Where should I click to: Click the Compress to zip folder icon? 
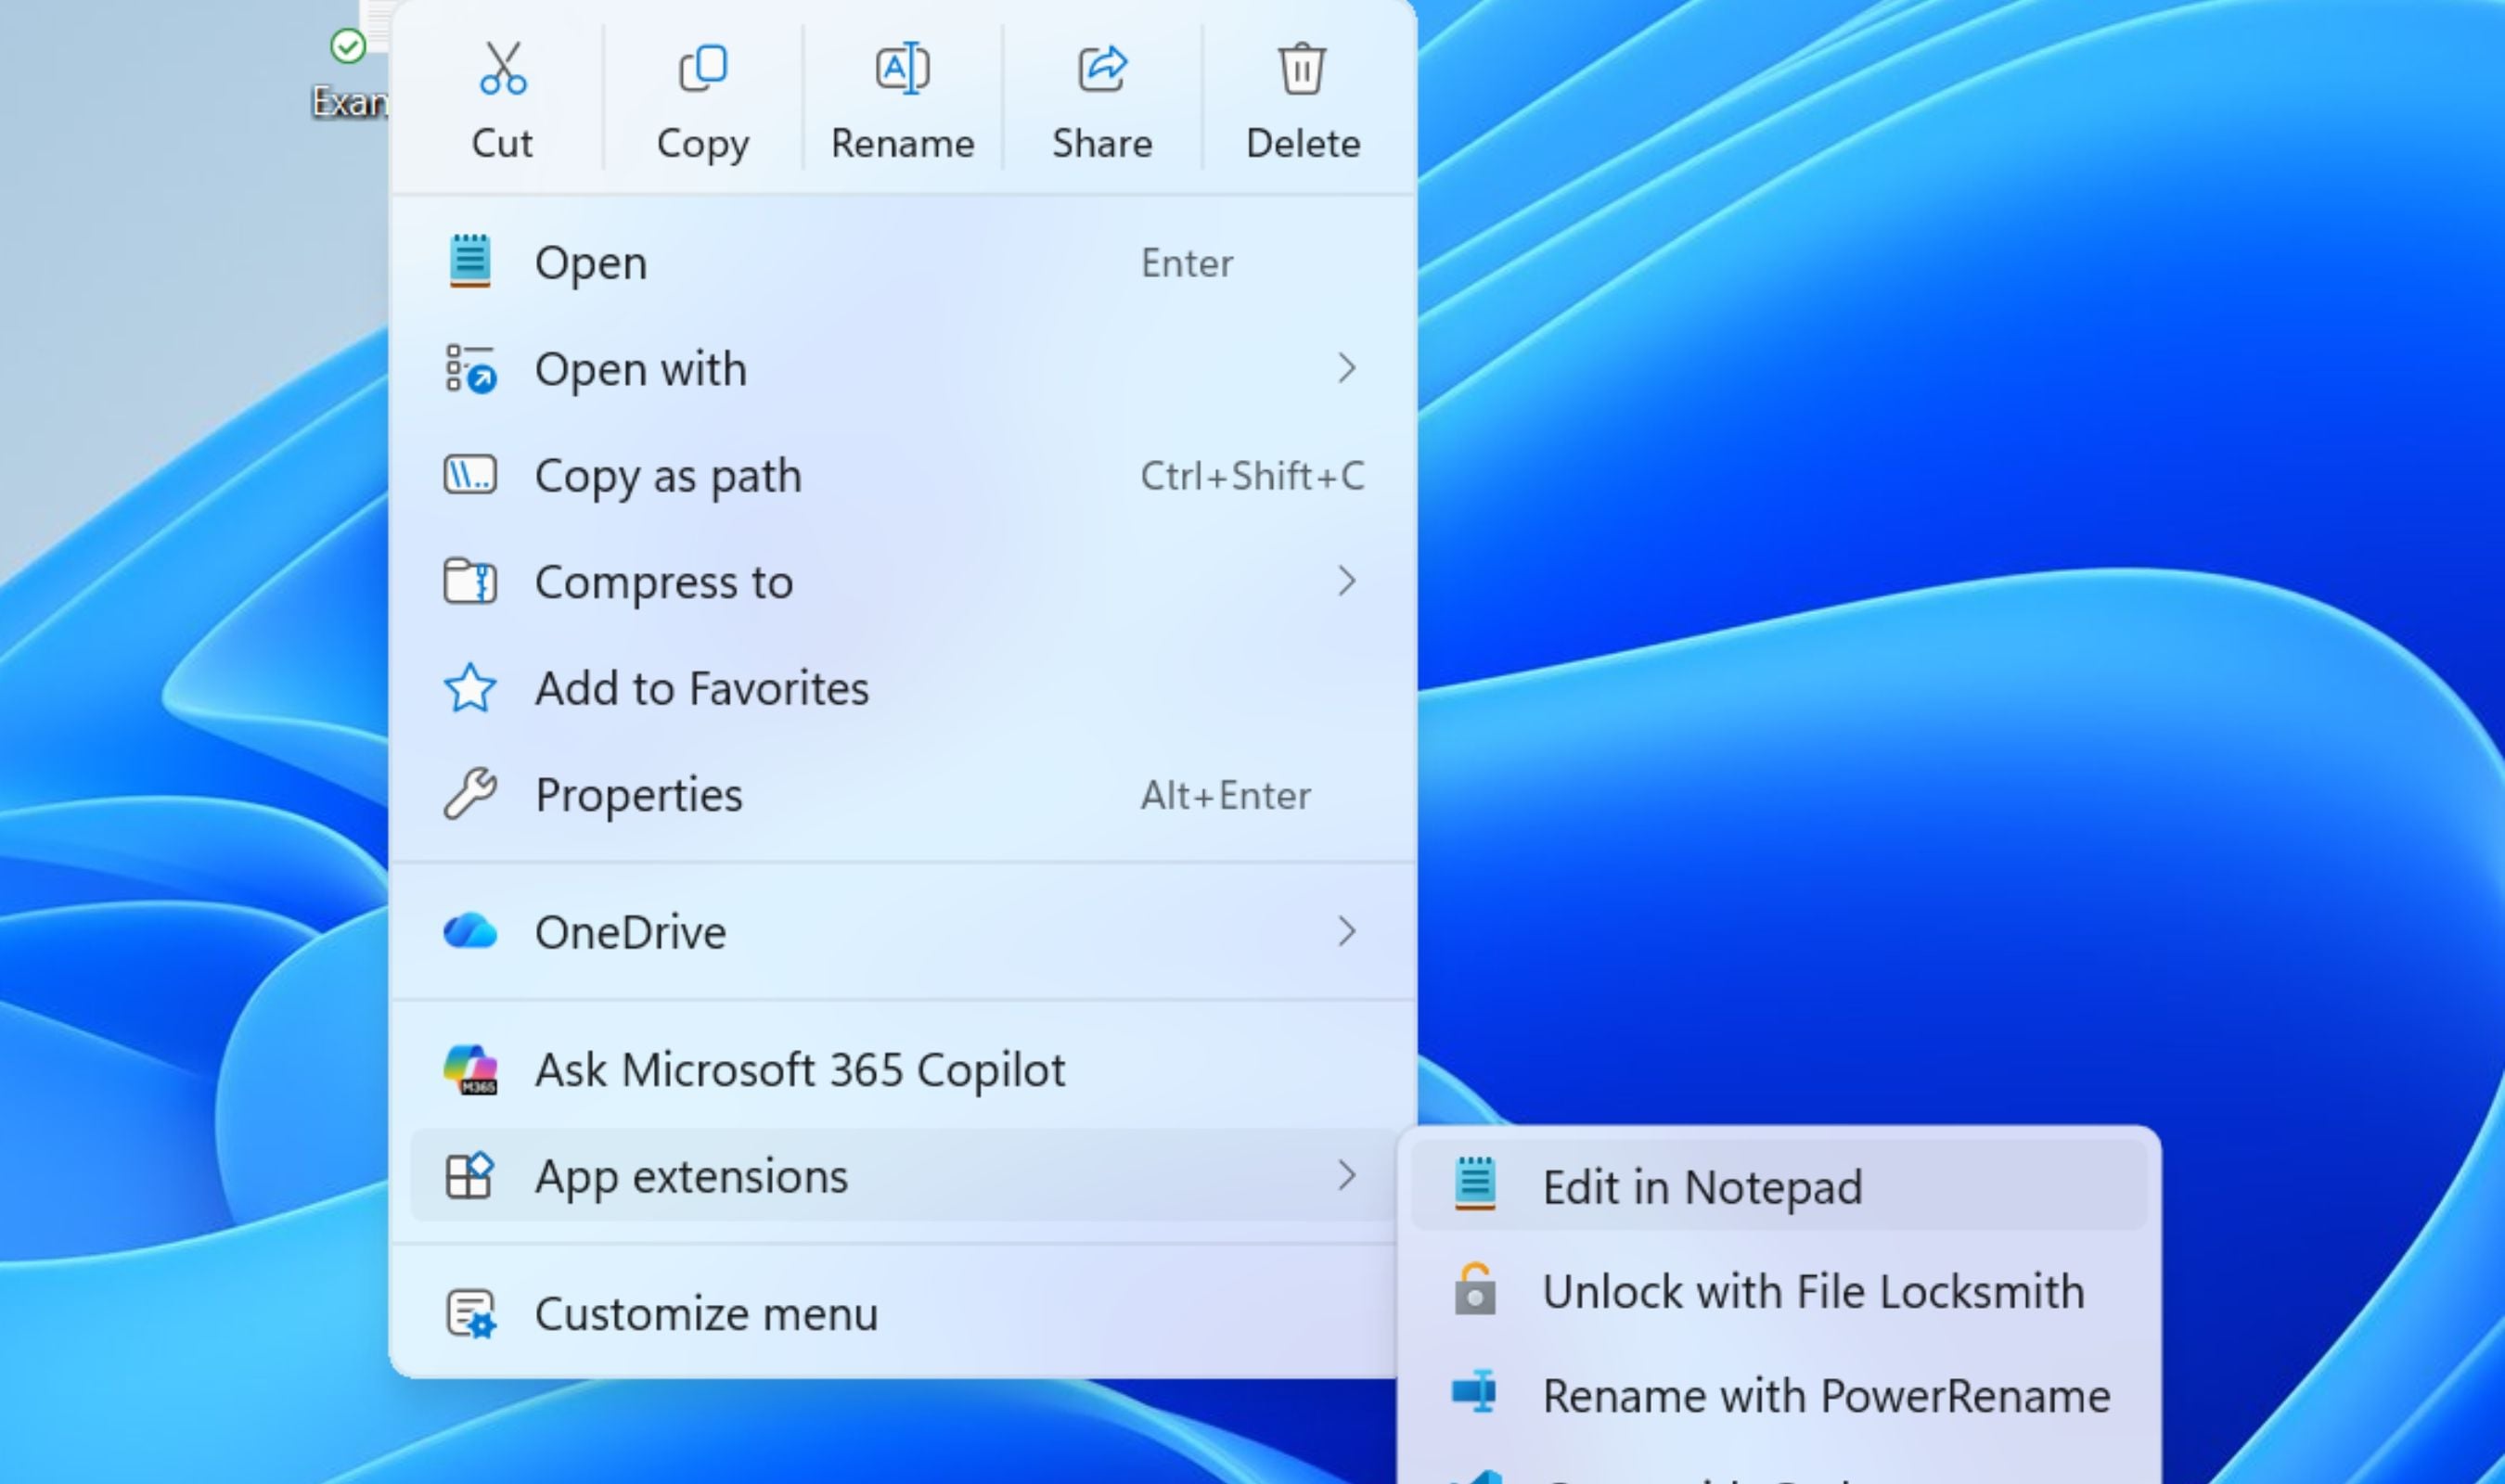pyautogui.click(x=470, y=581)
